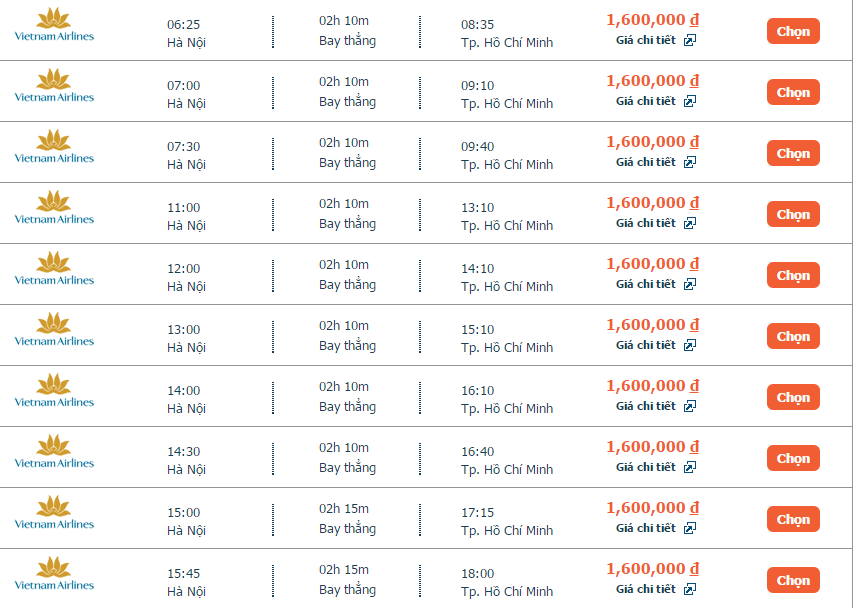
Task: Pick the 14:00 departure using Chọn
Action: 793,397
